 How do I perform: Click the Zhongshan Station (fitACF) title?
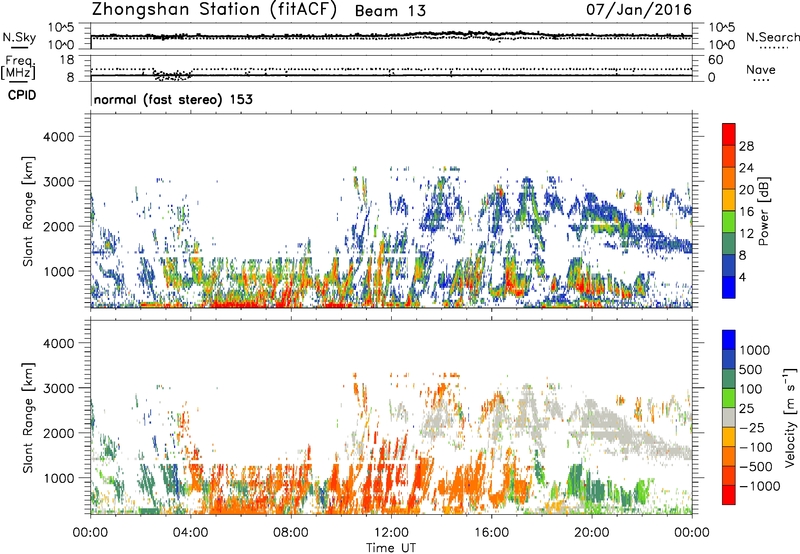[214, 10]
